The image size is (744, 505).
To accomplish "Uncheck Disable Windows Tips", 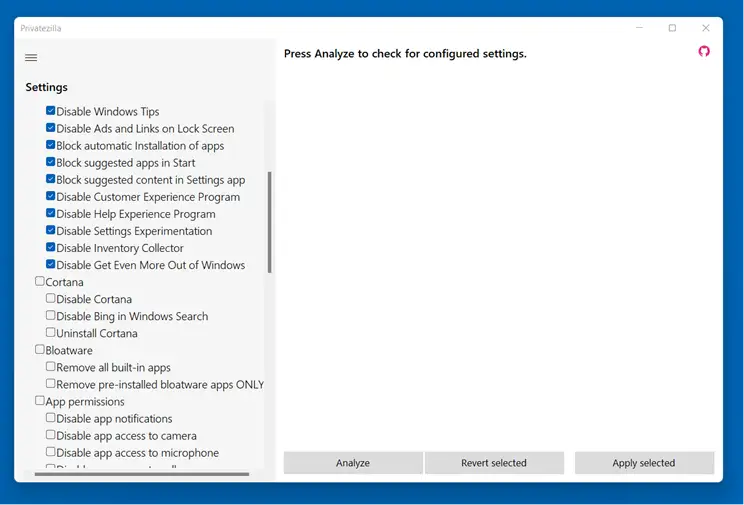I will (x=51, y=111).
